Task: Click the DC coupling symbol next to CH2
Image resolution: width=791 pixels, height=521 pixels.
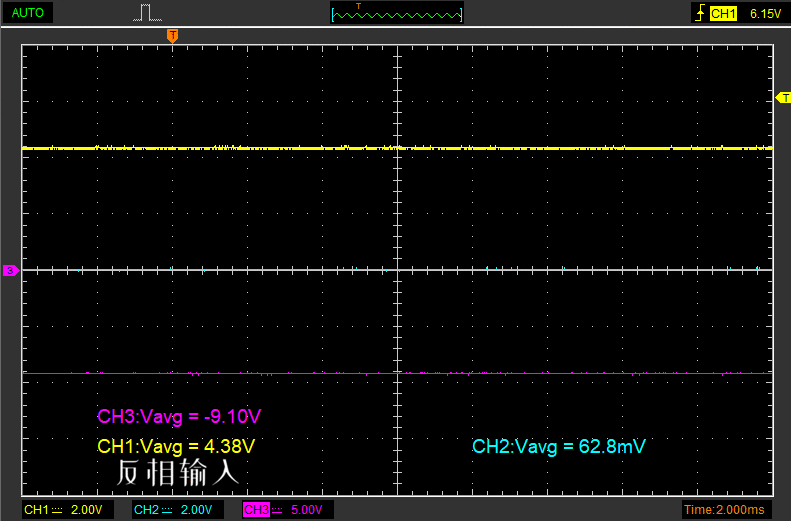Action: pos(167,510)
